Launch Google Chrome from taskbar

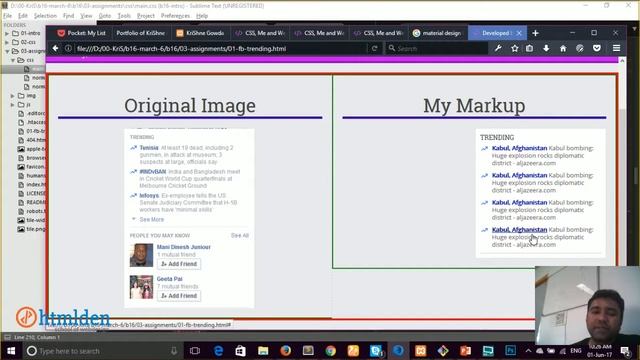(331, 351)
